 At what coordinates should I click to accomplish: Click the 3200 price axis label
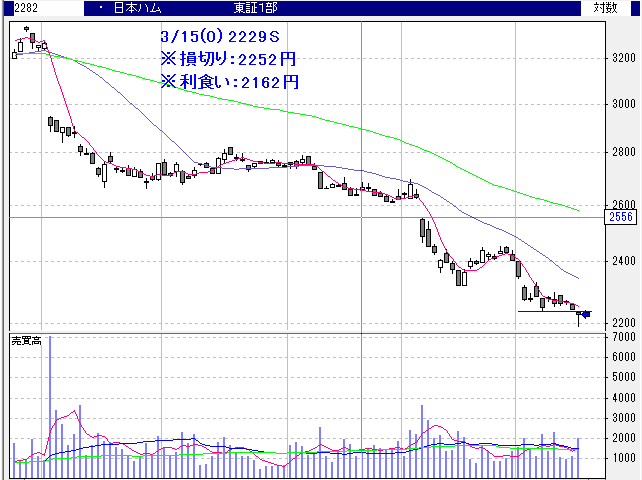625,57
